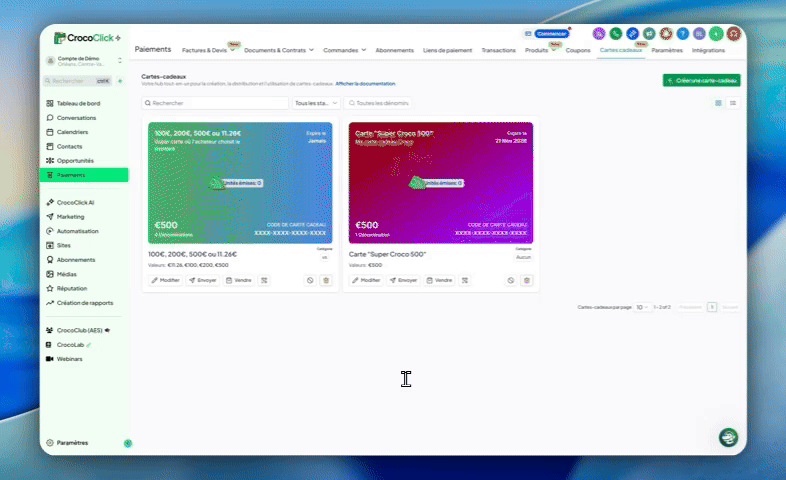Collapse the left sidebar with green arrow
The image size is (786, 480).
coord(127,443)
